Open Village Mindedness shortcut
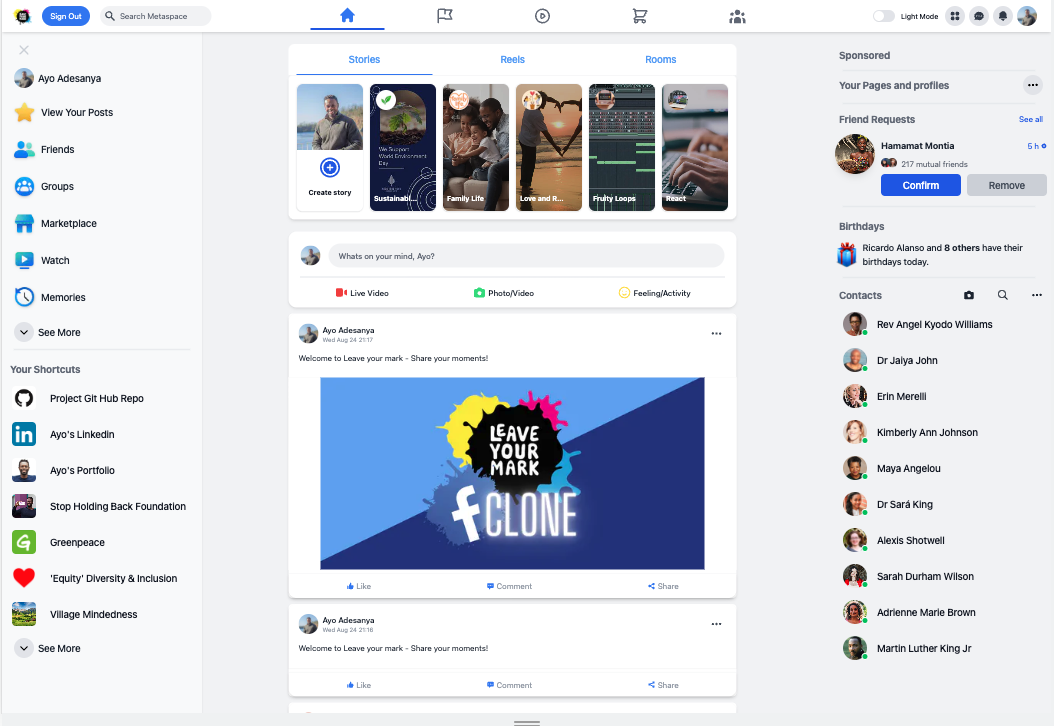Image resolution: width=1054 pixels, height=726 pixels. point(75,614)
